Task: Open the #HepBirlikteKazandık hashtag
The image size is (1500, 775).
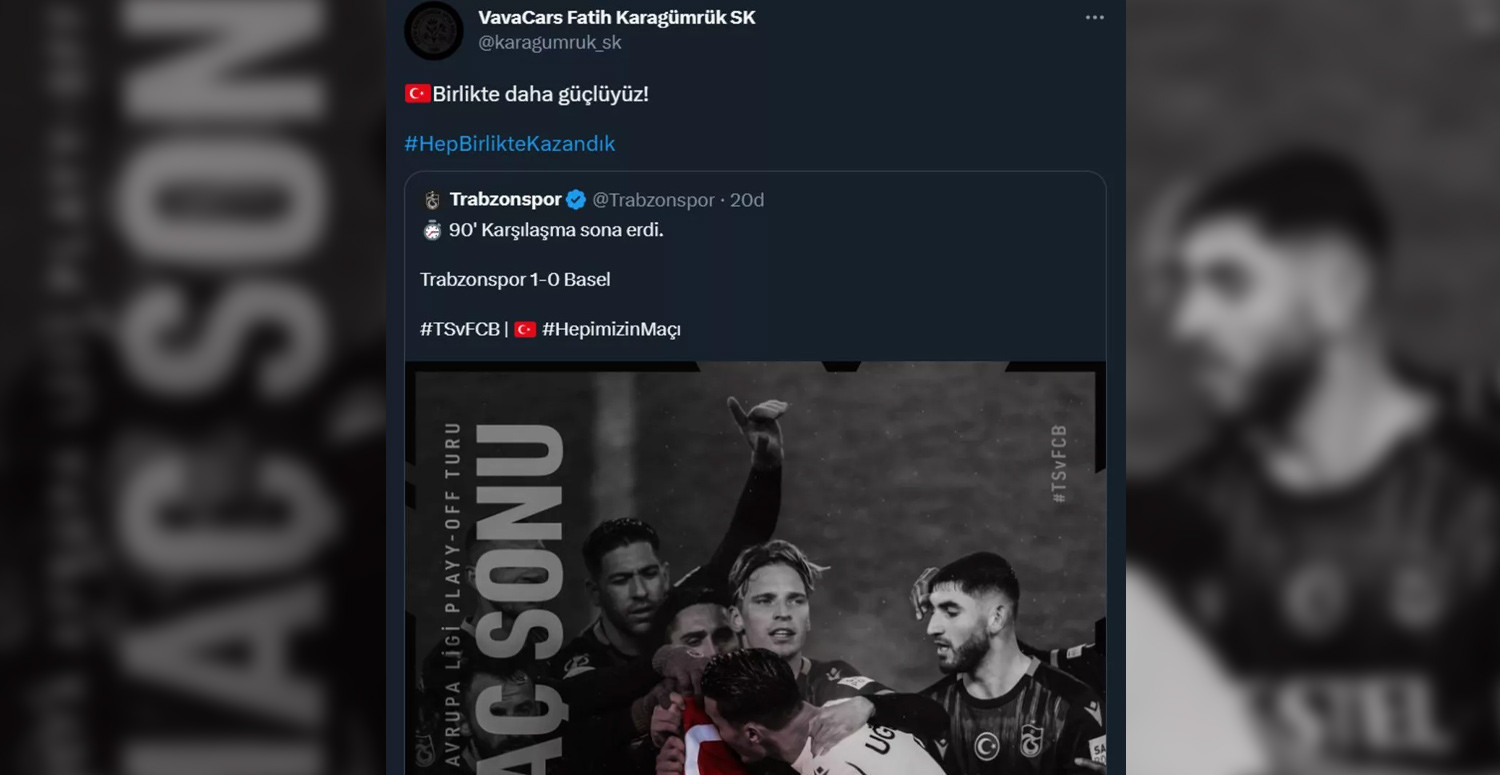Action: (x=510, y=143)
